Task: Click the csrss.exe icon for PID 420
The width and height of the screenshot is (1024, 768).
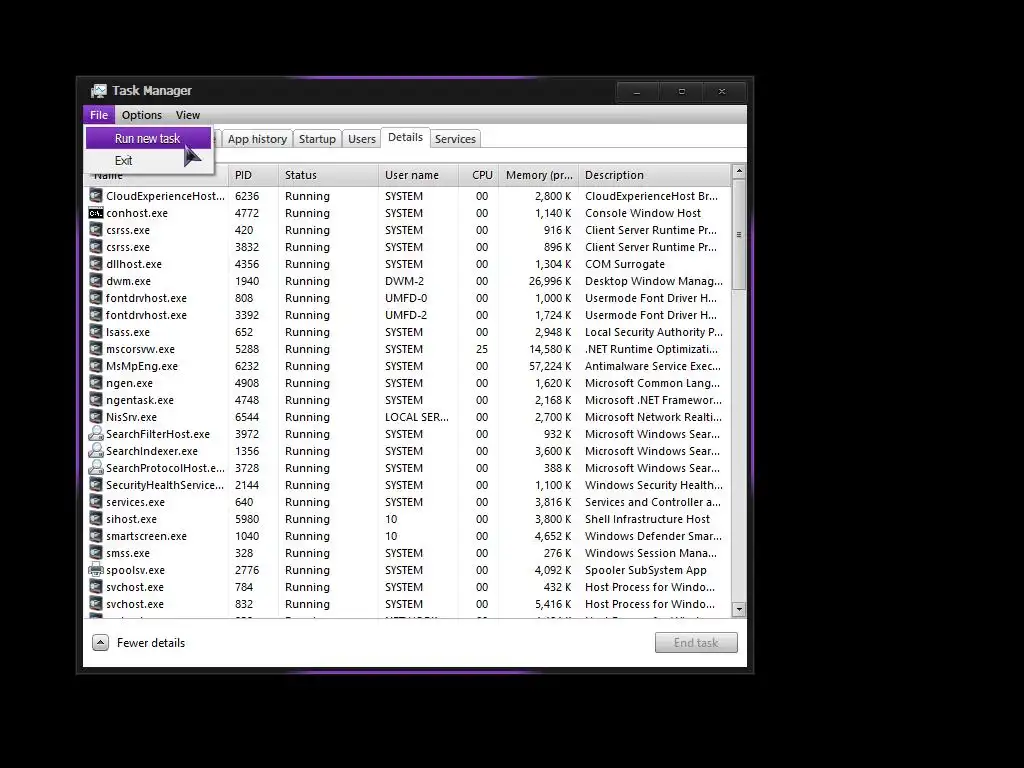Action: click(x=96, y=230)
